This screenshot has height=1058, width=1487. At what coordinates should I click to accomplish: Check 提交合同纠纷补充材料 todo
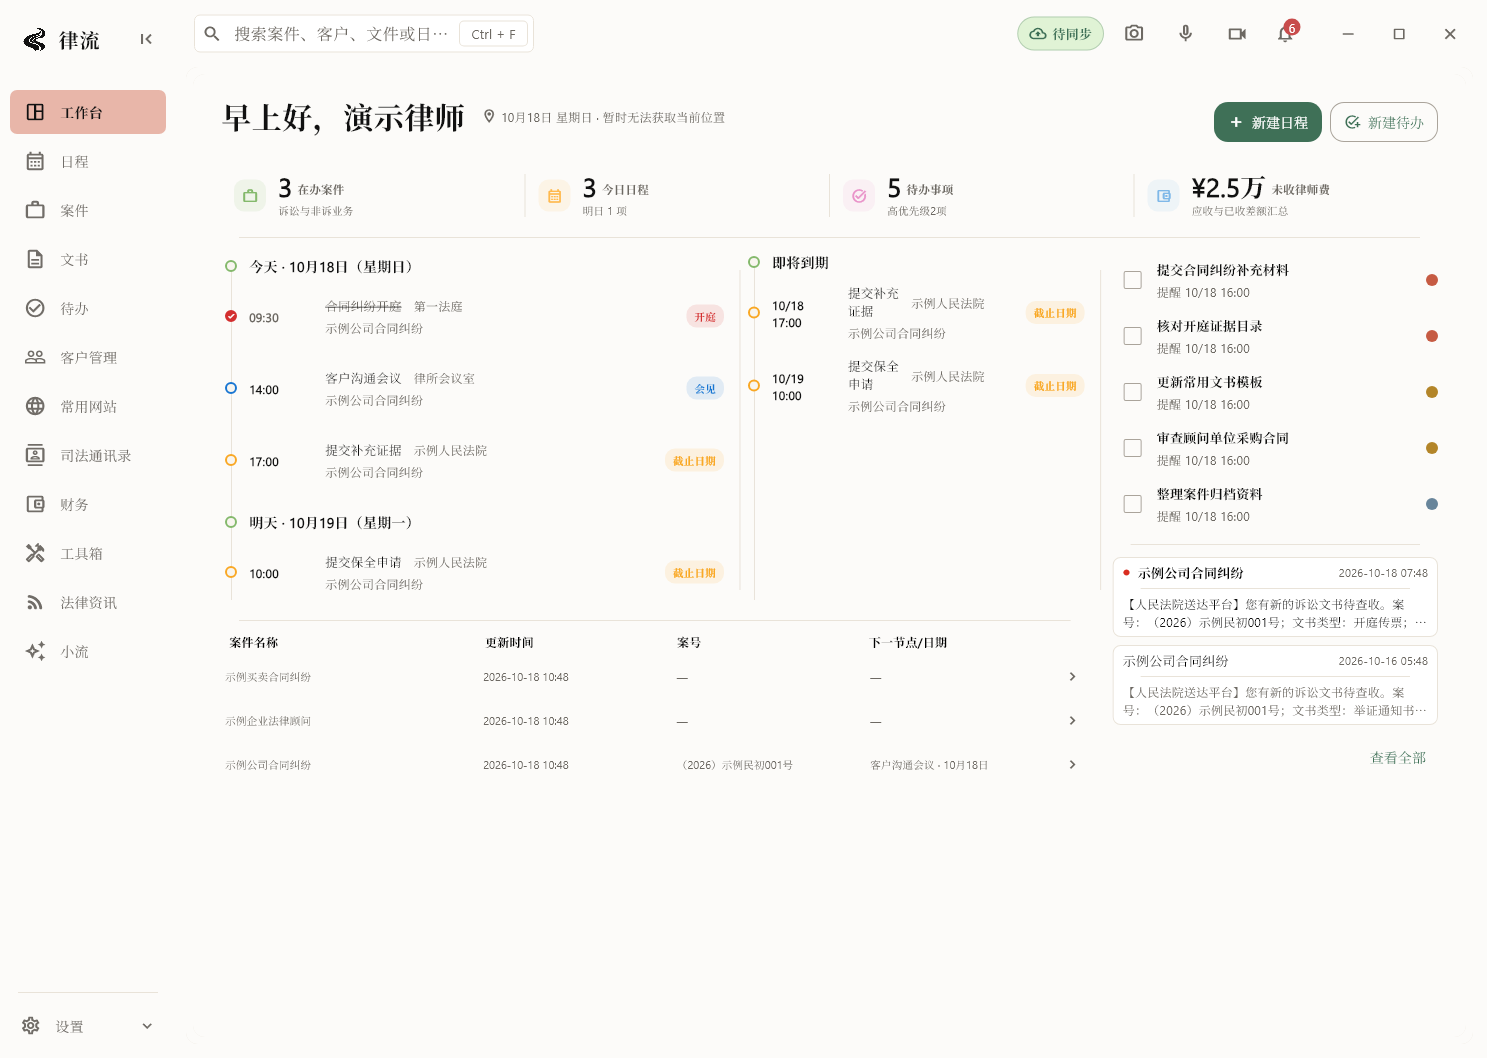[1132, 280]
